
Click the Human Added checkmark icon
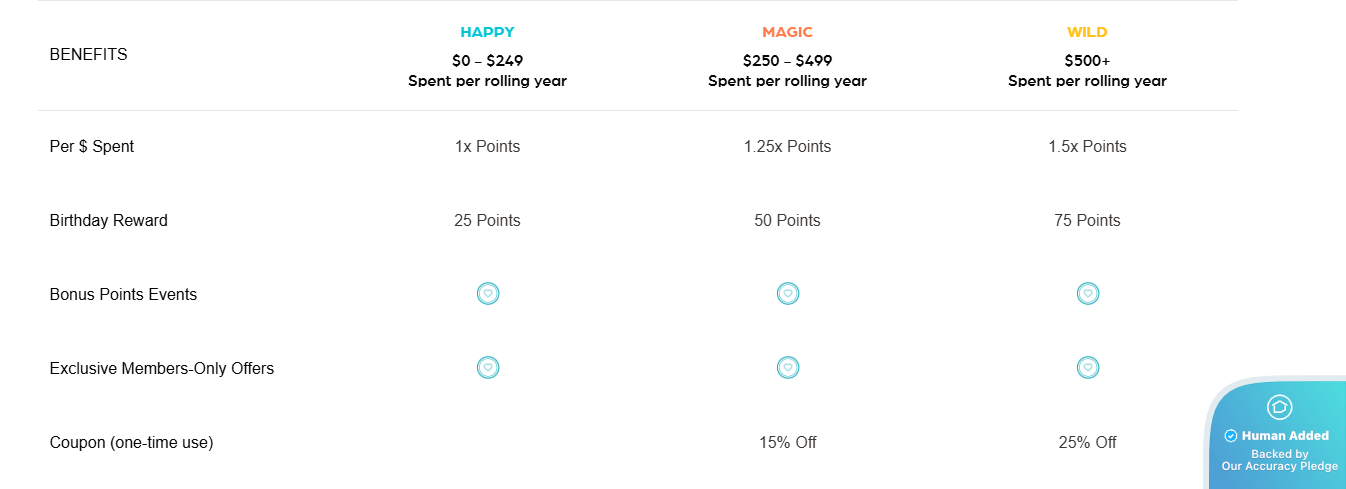(1231, 436)
